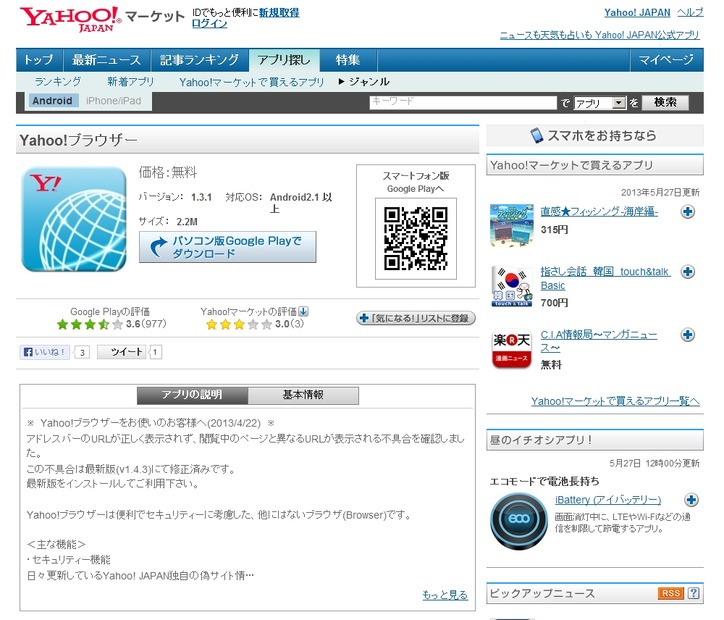Screen dimensions: 724x620
Task: Click the 新規取得 link
Action: pos(279,12)
